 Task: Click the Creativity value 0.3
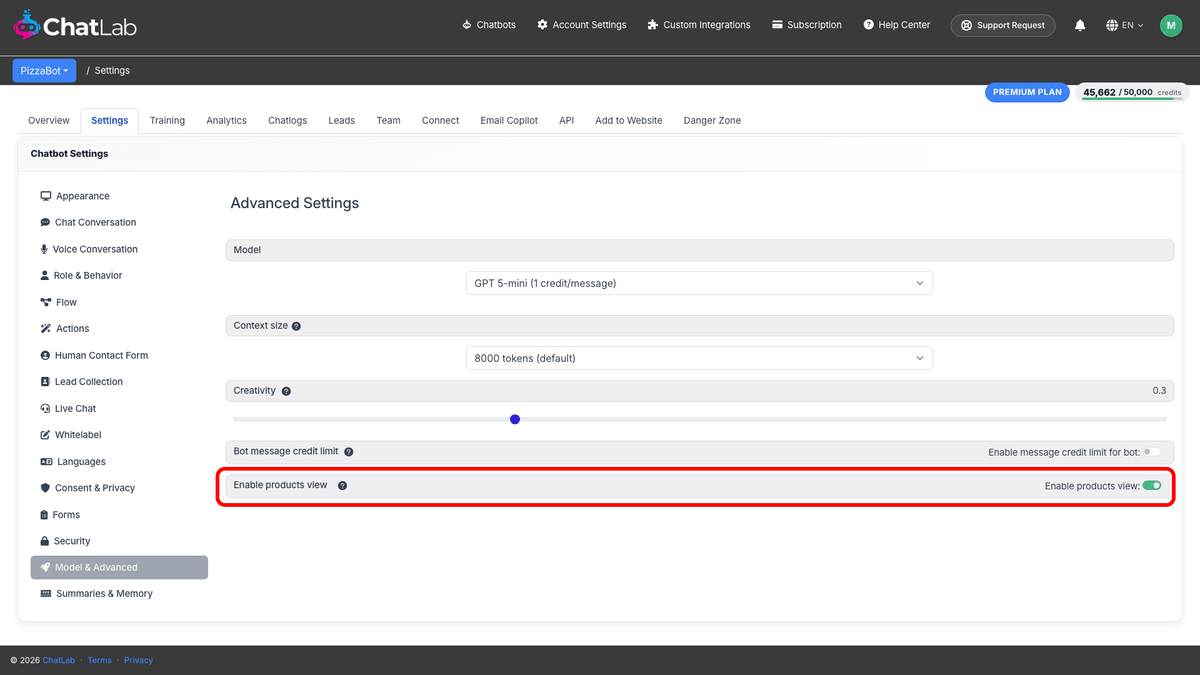[x=1159, y=391]
